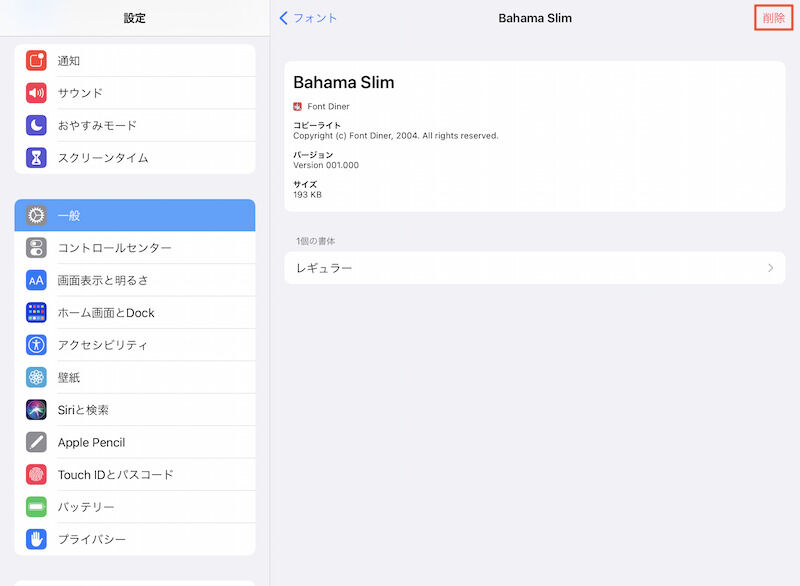800x586 pixels.
Task: Tap the Touch ID fingerprint icon
Action: coord(36,474)
